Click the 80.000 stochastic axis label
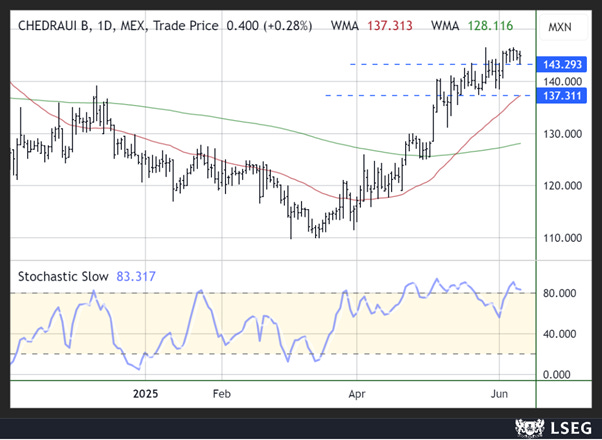The width and height of the screenshot is (602, 440). 559,293
